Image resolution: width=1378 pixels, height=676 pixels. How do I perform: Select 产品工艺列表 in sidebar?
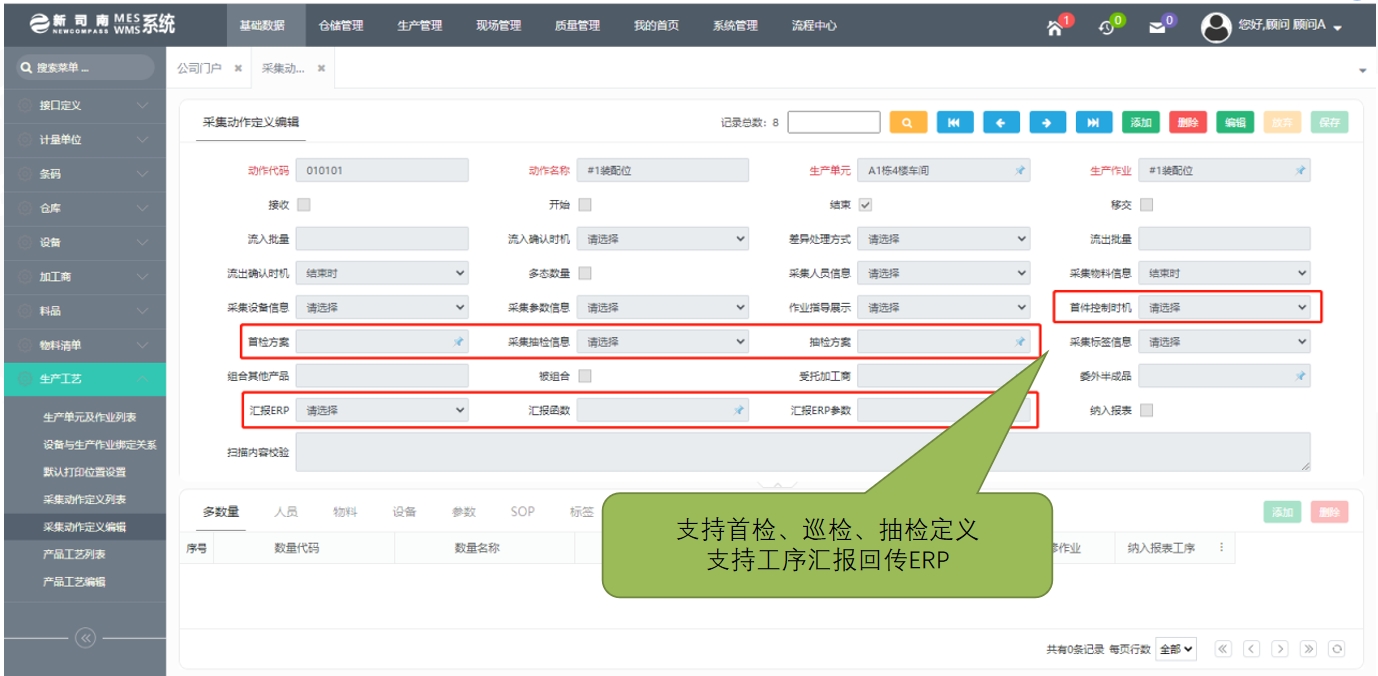pyautogui.click(x=74, y=554)
